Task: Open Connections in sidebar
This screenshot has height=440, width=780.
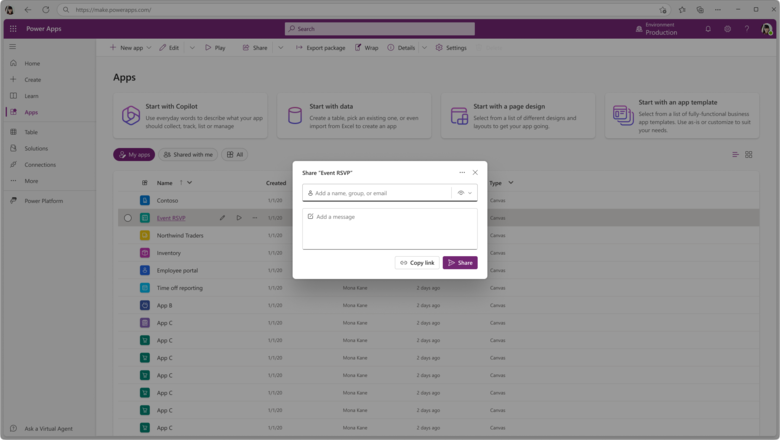Action: coord(40,165)
